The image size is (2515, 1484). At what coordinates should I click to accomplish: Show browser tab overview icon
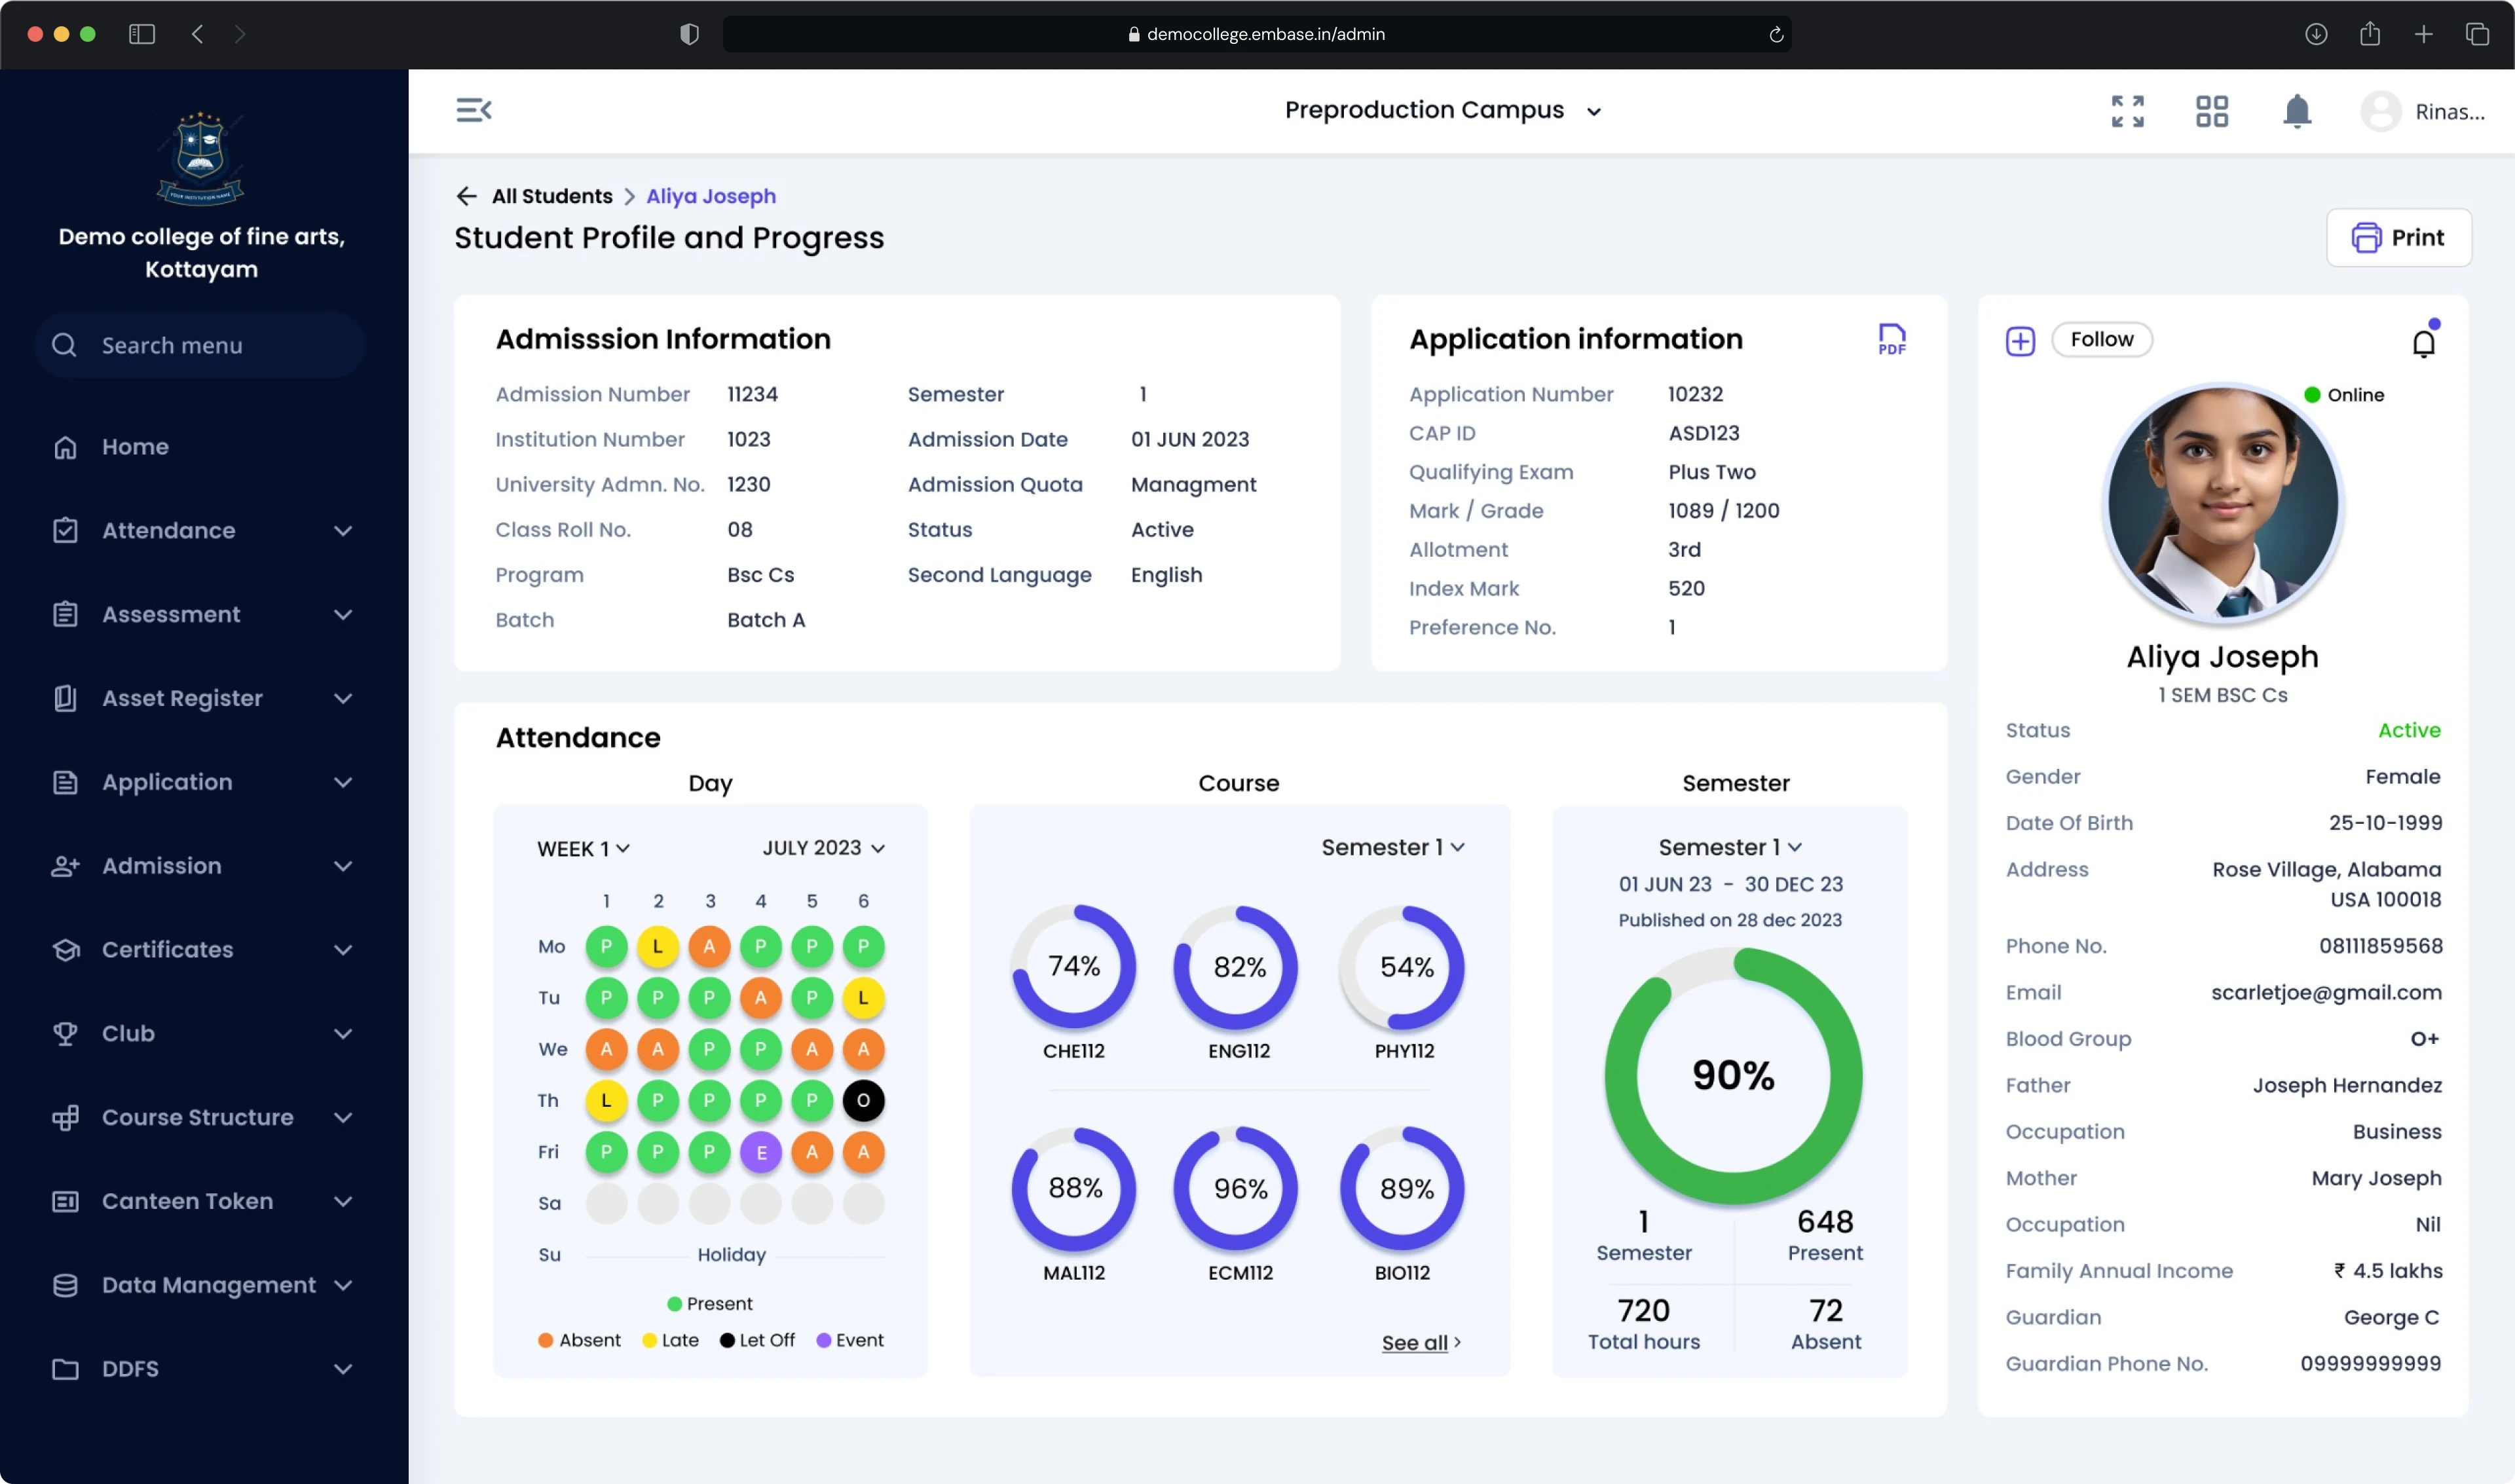tap(2476, 34)
